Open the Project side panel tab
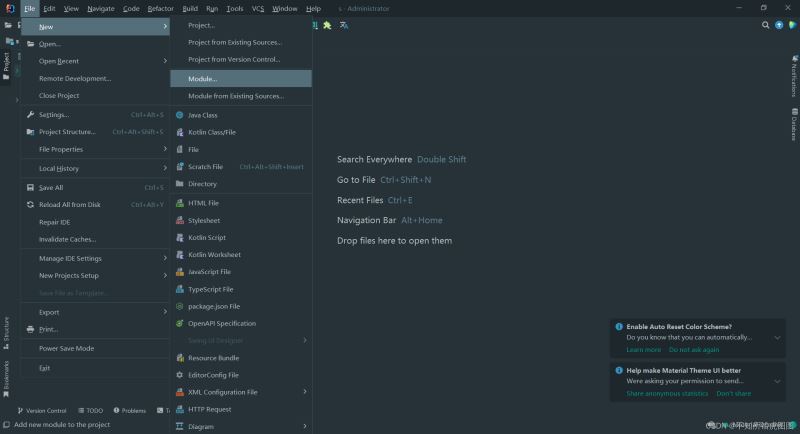 coord(6,66)
